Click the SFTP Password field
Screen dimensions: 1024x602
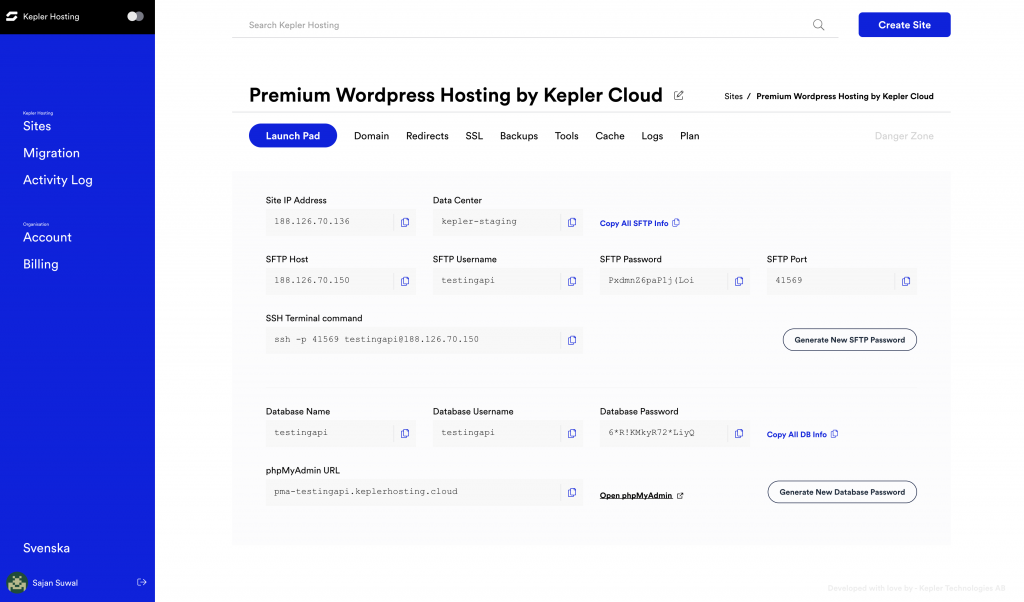[664, 281]
